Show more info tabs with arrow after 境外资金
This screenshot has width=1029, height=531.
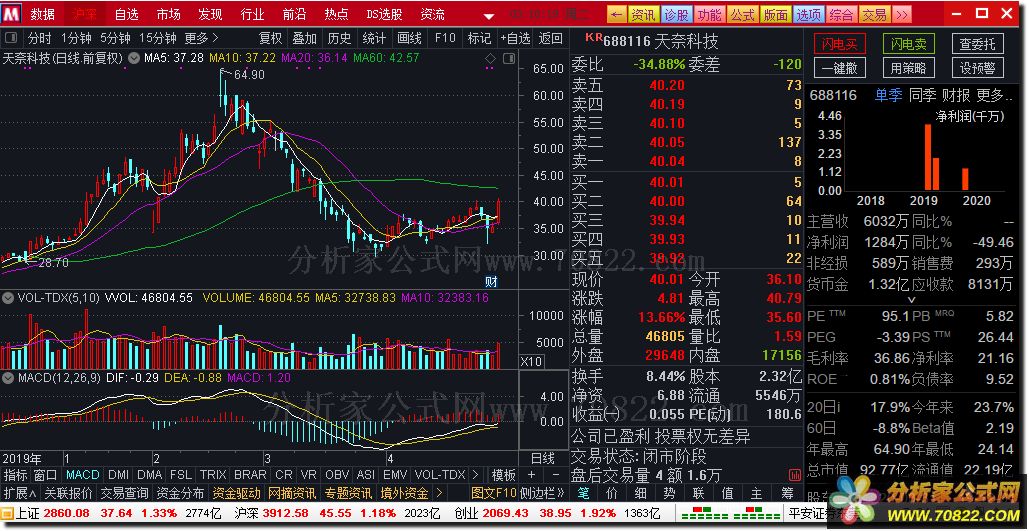(439, 492)
